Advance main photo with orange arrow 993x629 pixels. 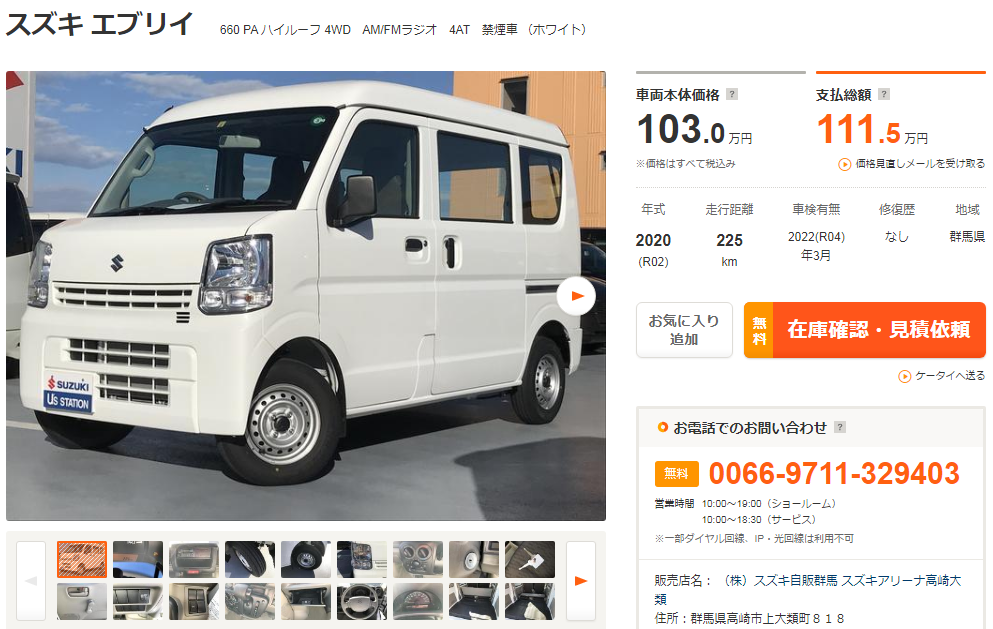(576, 296)
